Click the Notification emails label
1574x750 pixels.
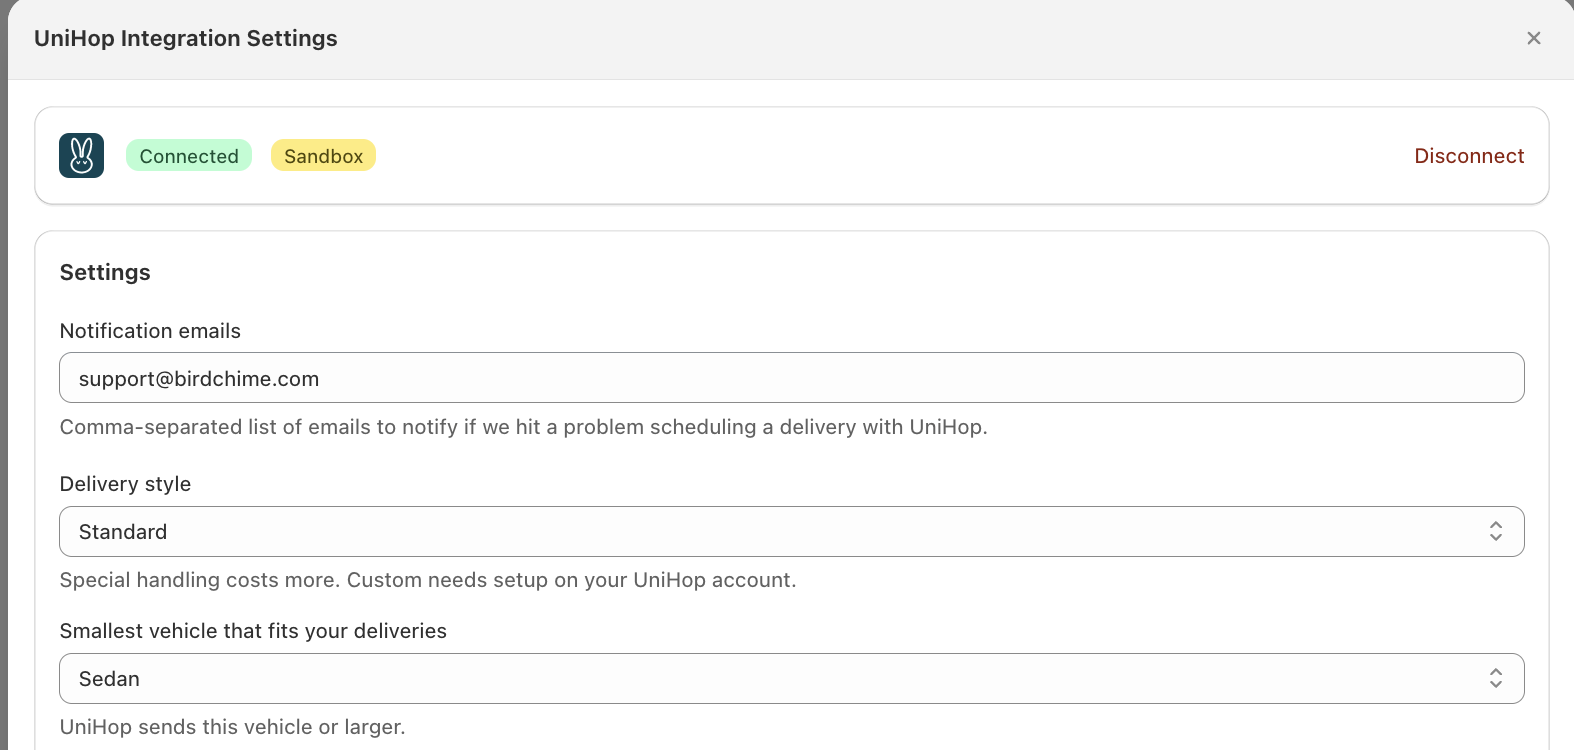click(150, 331)
